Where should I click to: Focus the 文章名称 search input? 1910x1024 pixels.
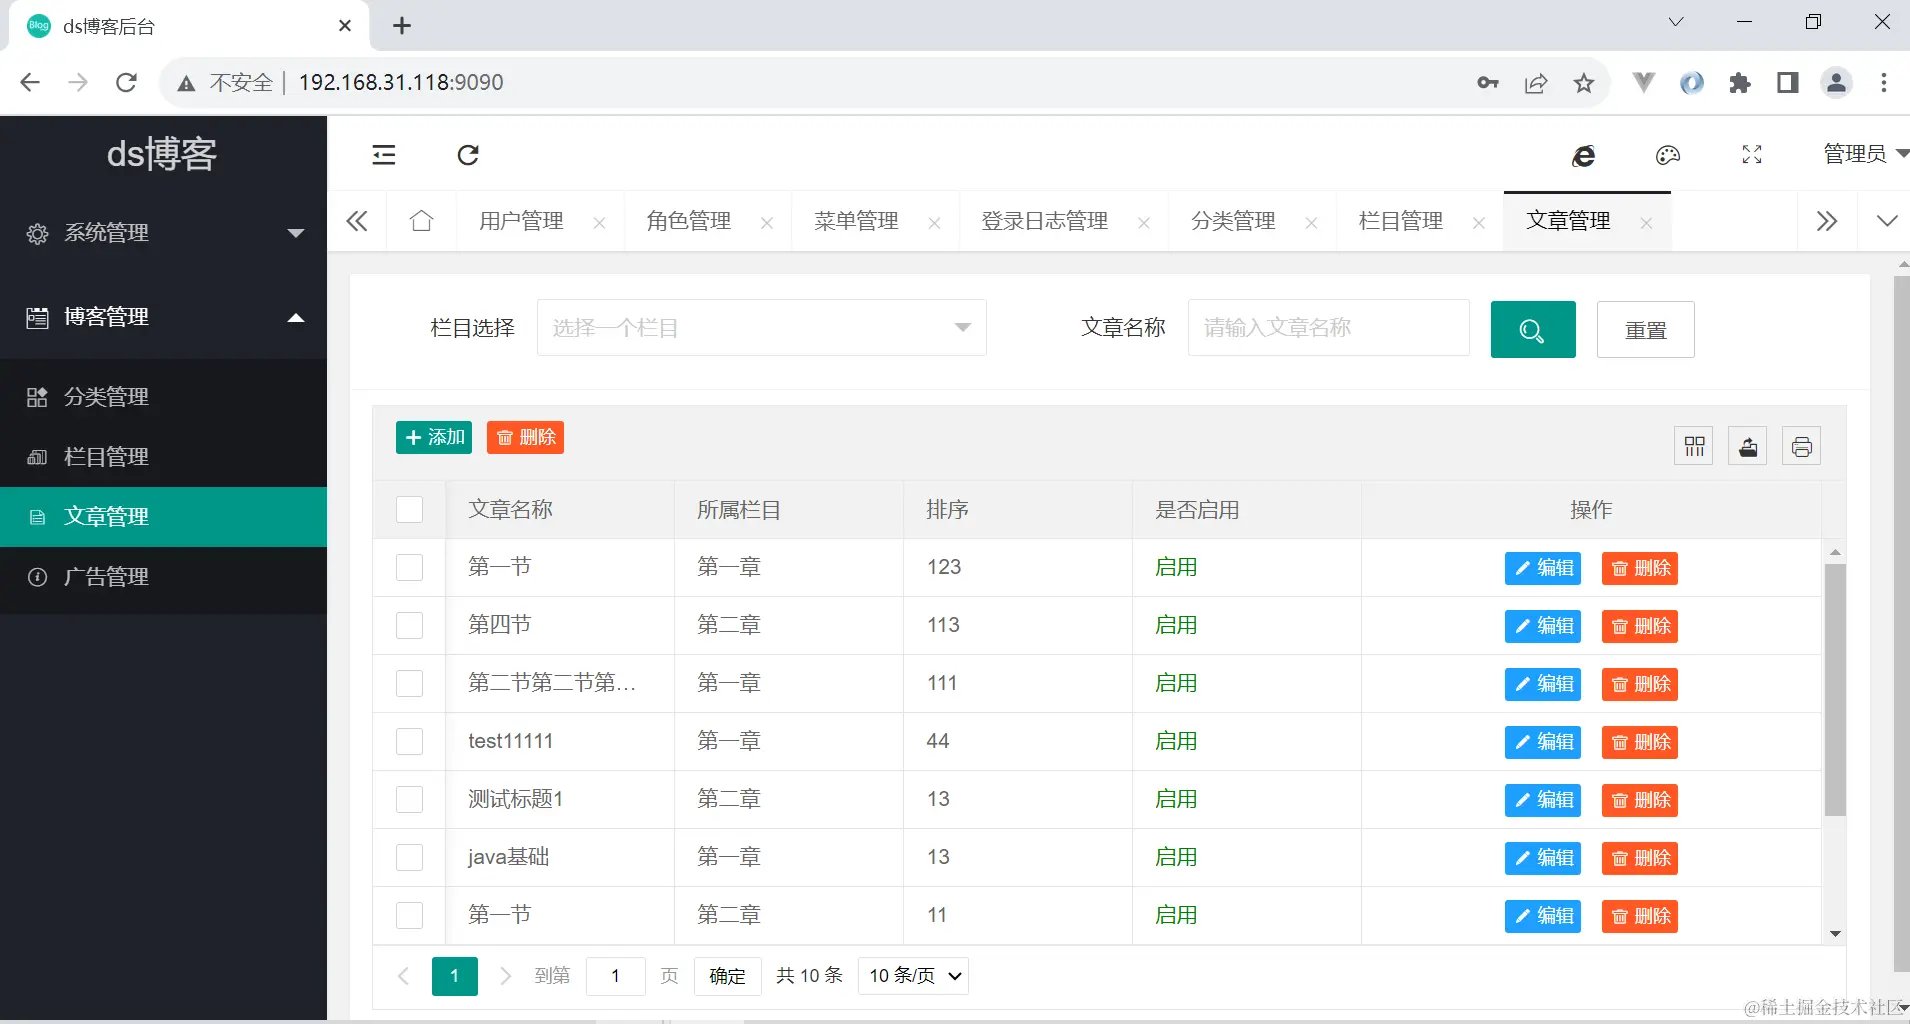[1329, 328]
